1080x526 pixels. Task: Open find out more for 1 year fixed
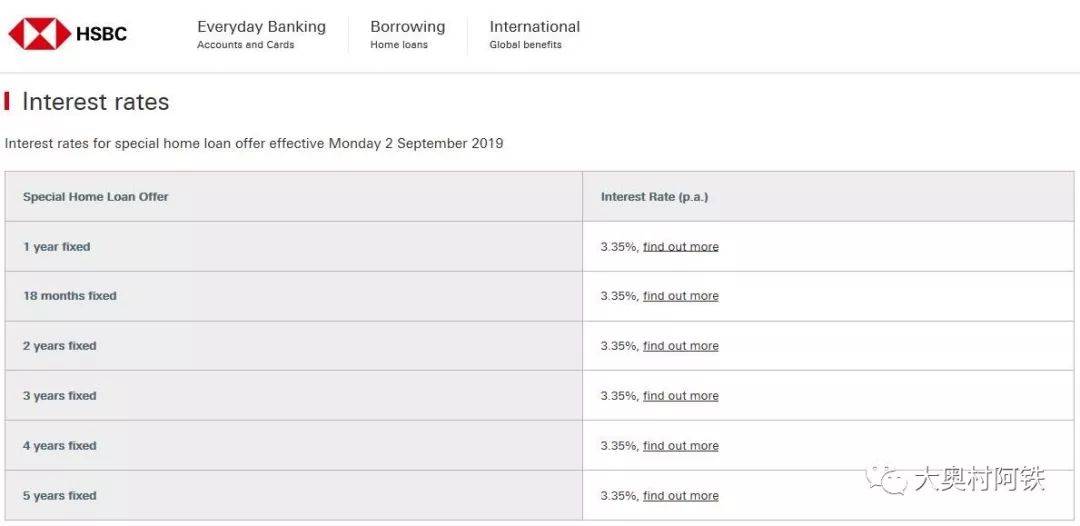[x=681, y=246]
